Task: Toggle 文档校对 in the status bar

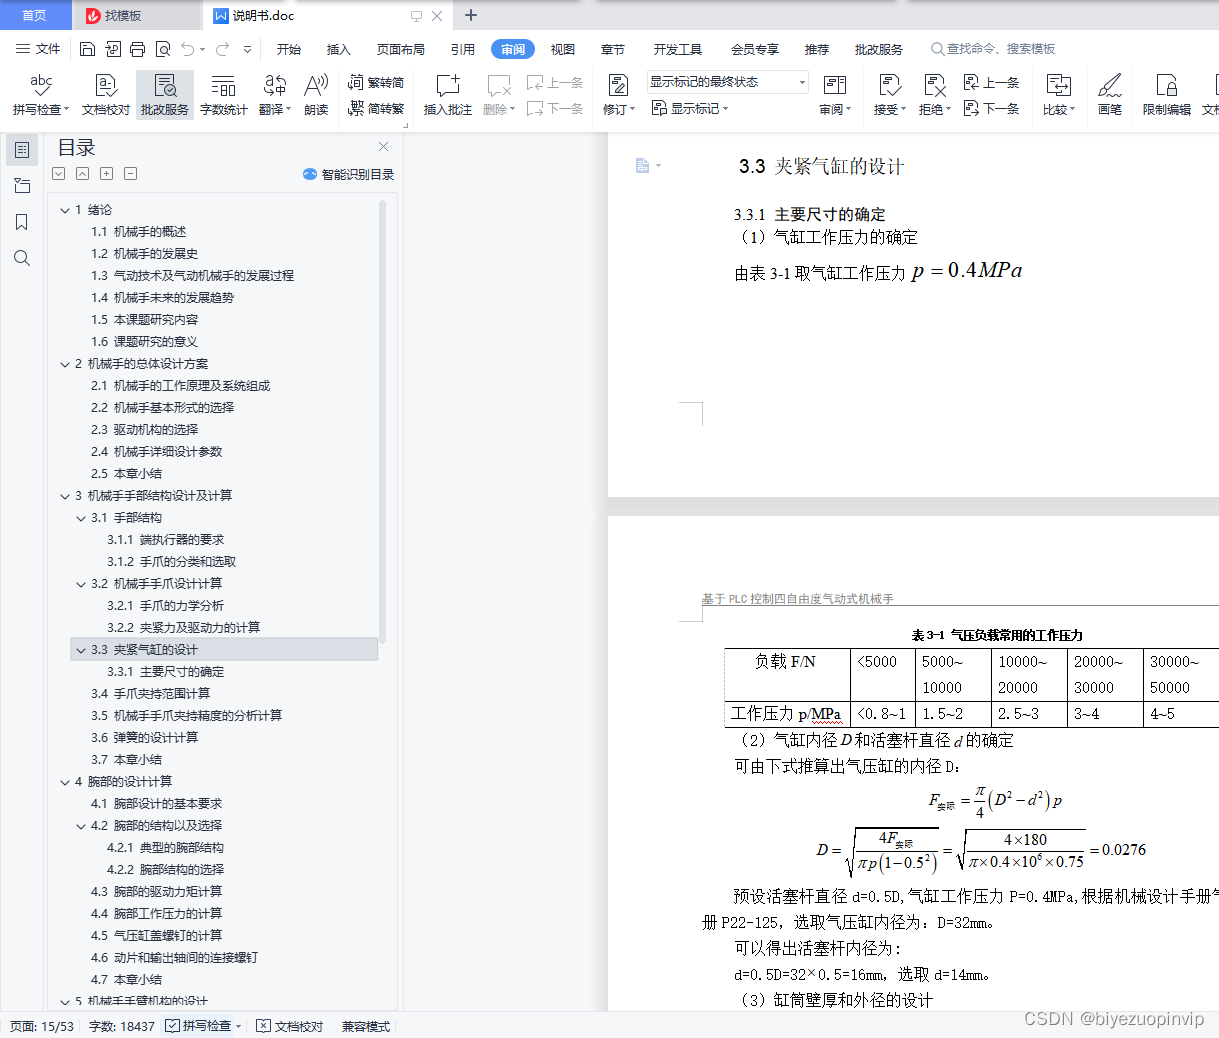Action: 290,1026
